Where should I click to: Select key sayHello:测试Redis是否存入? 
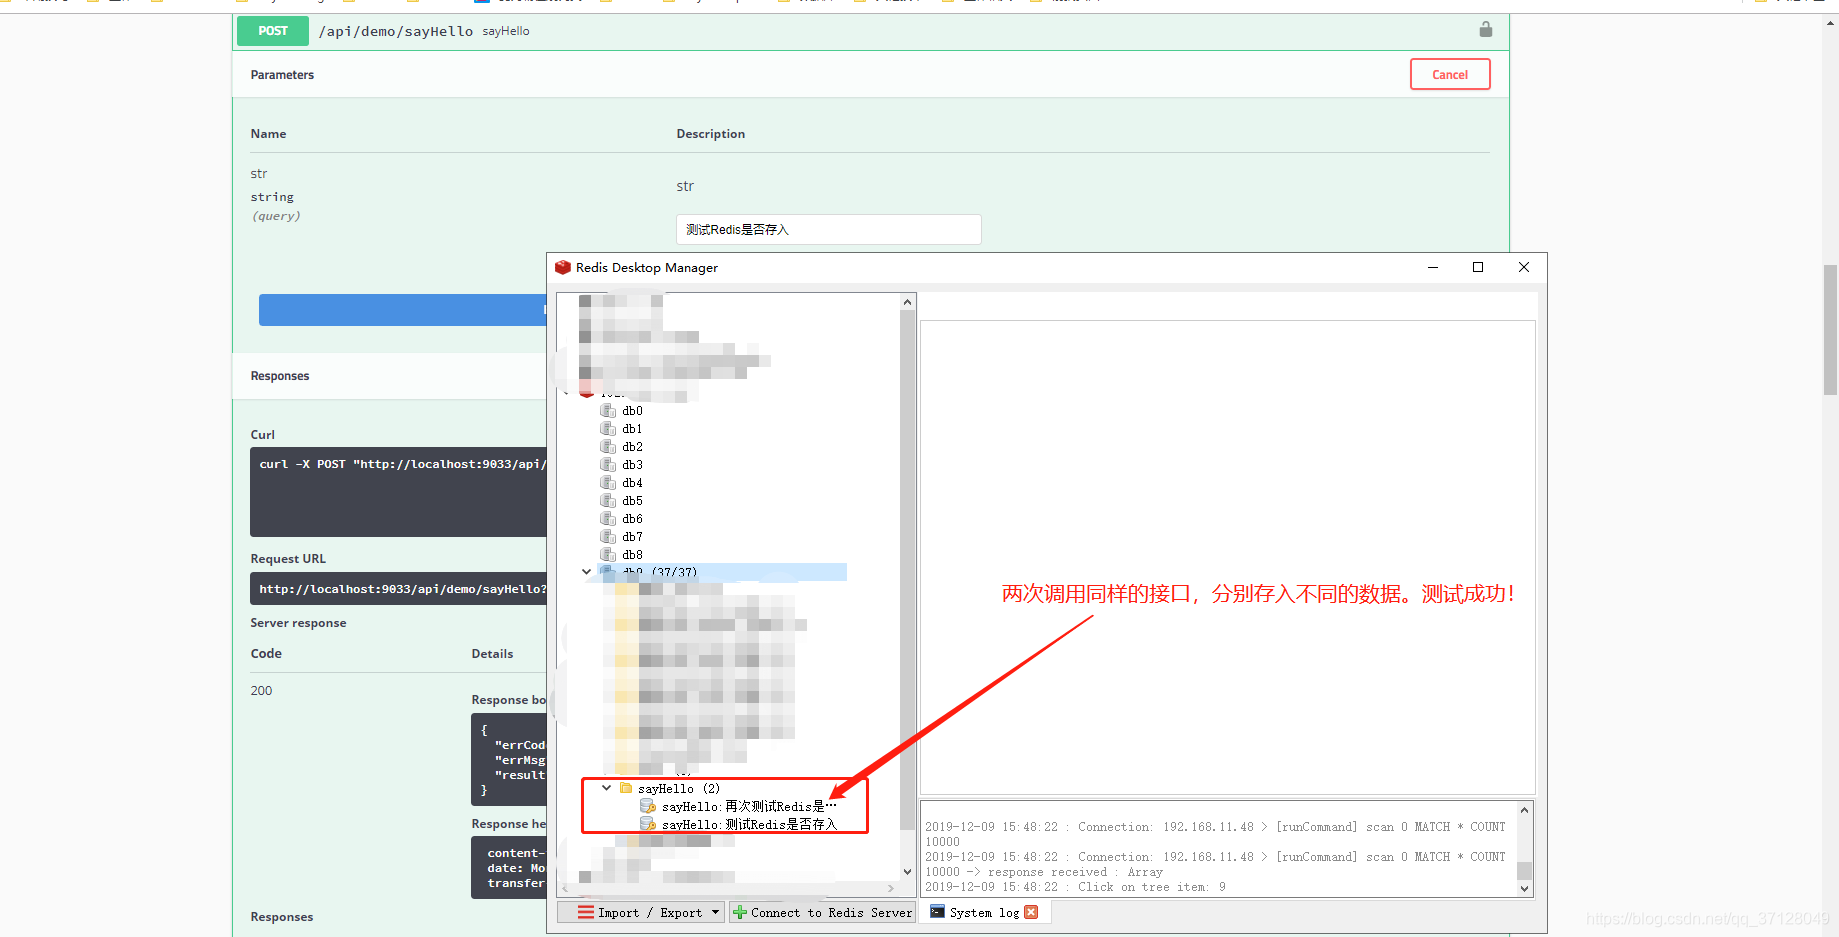point(749,824)
